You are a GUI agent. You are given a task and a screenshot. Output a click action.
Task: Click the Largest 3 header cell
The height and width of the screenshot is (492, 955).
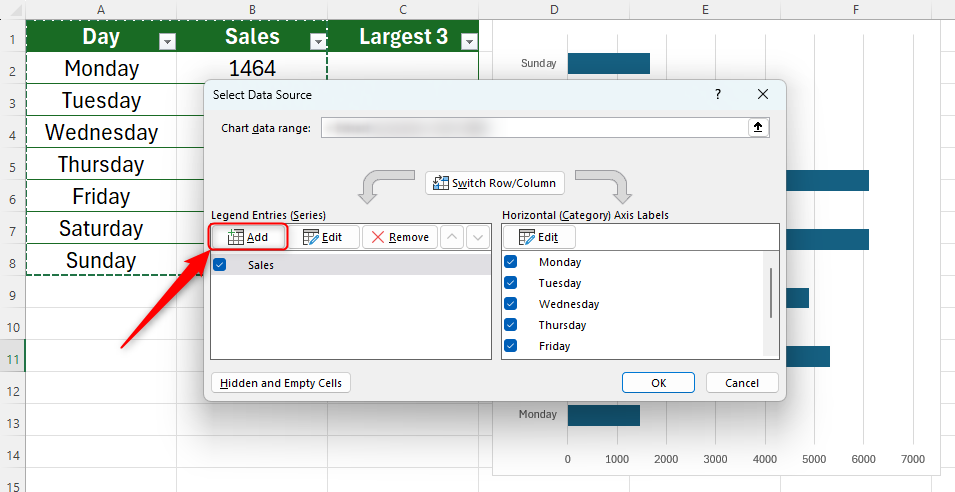point(403,37)
